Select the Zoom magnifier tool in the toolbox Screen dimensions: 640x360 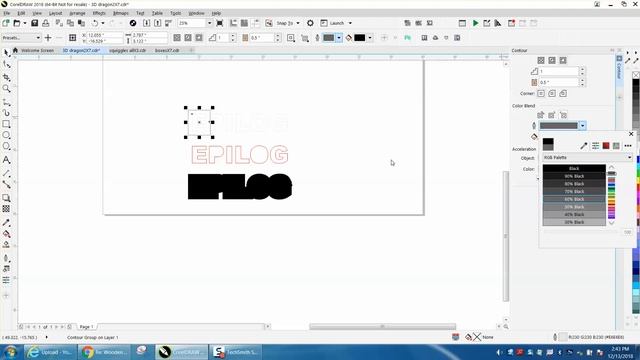tap(7, 89)
